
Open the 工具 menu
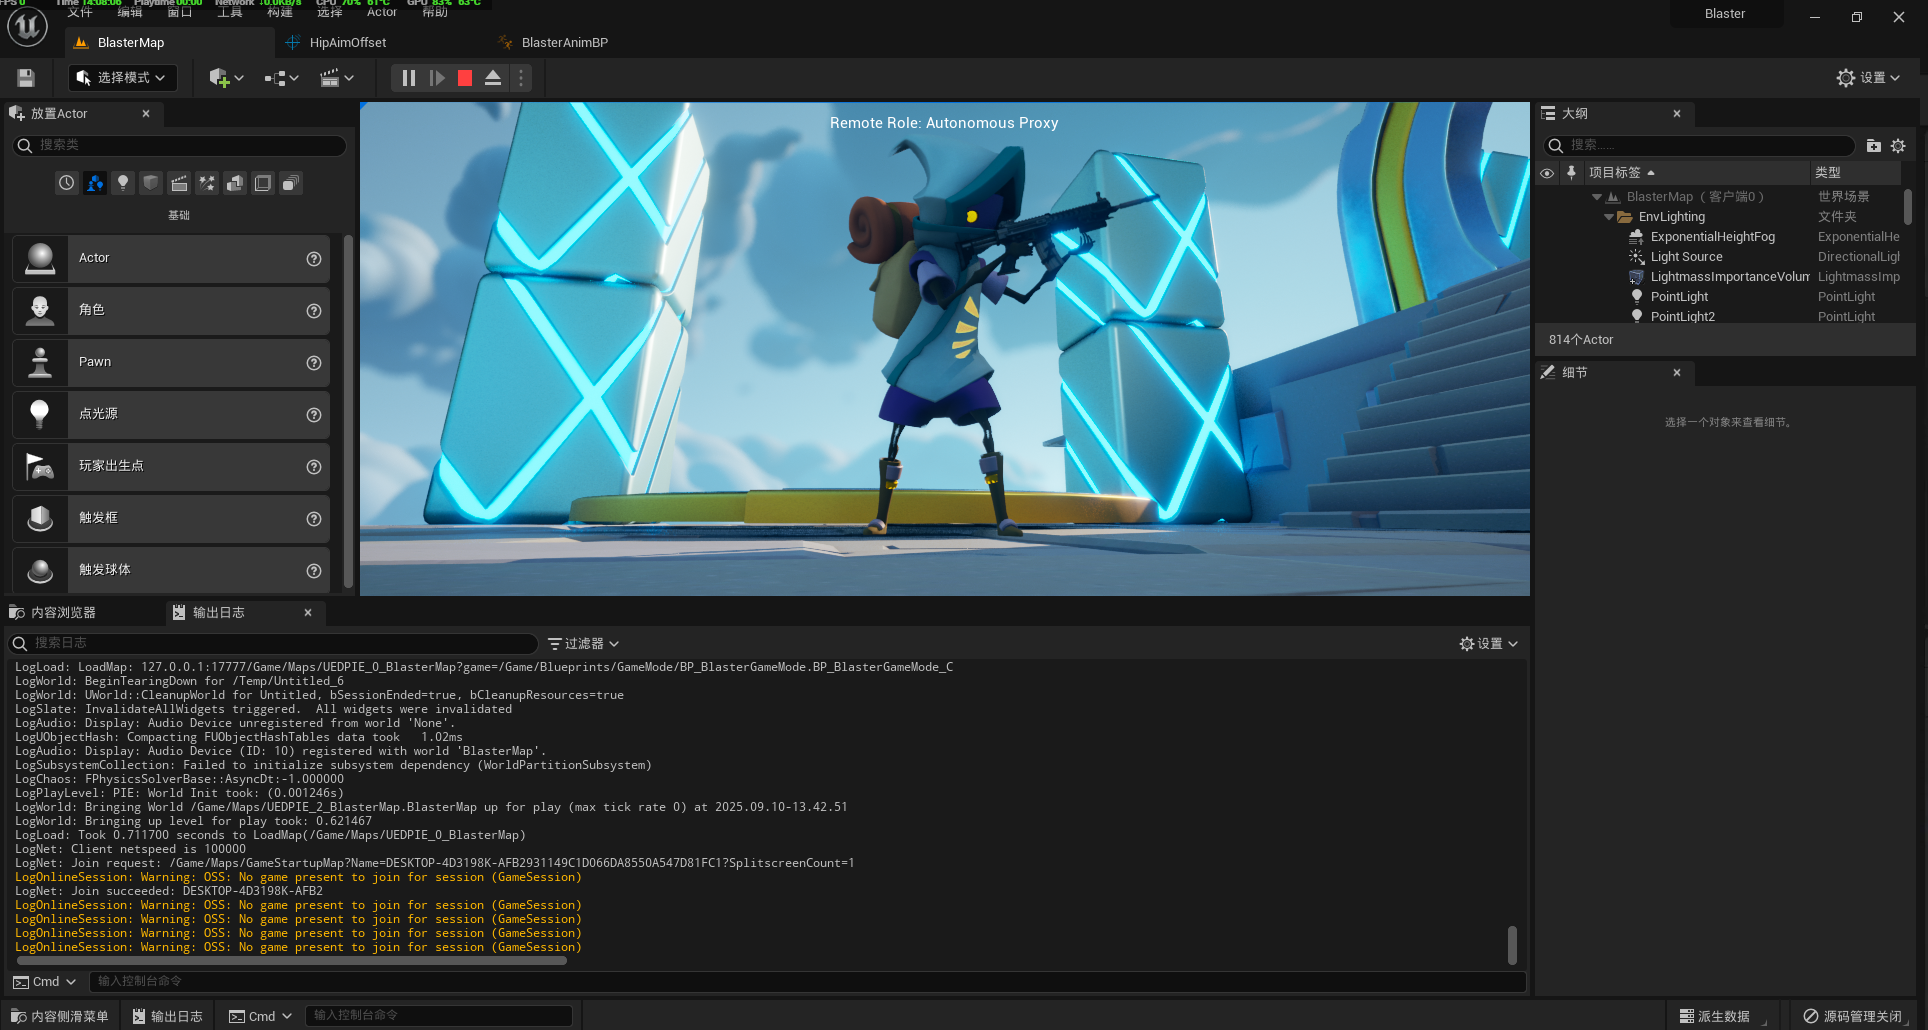click(230, 12)
